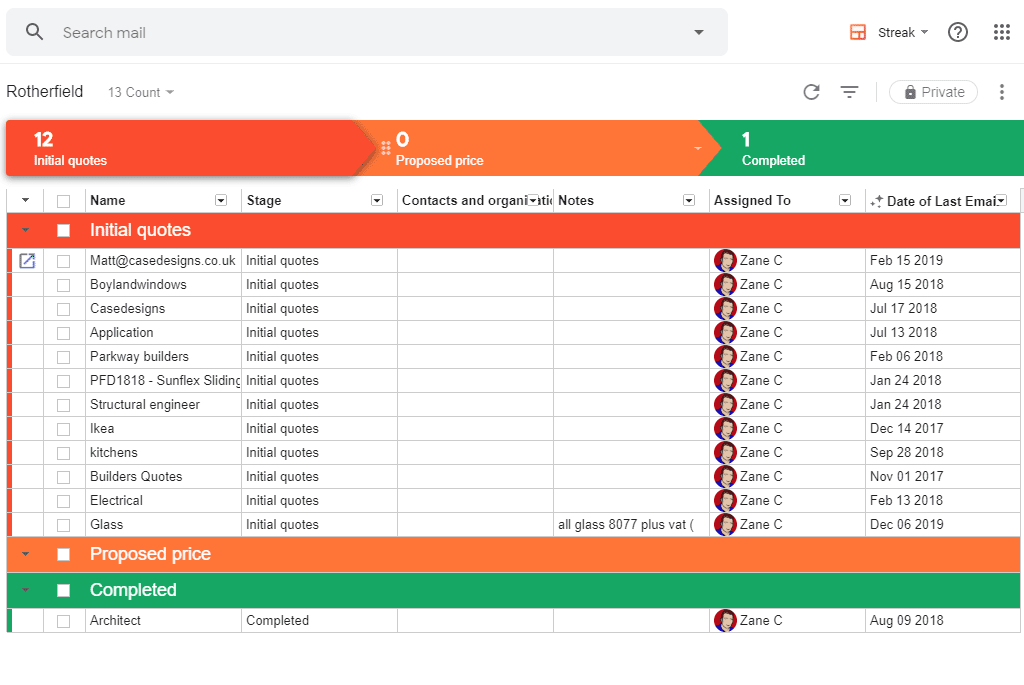The image size is (1024, 685).
Task: Toggle the Private sharing button
Action: 933,91
